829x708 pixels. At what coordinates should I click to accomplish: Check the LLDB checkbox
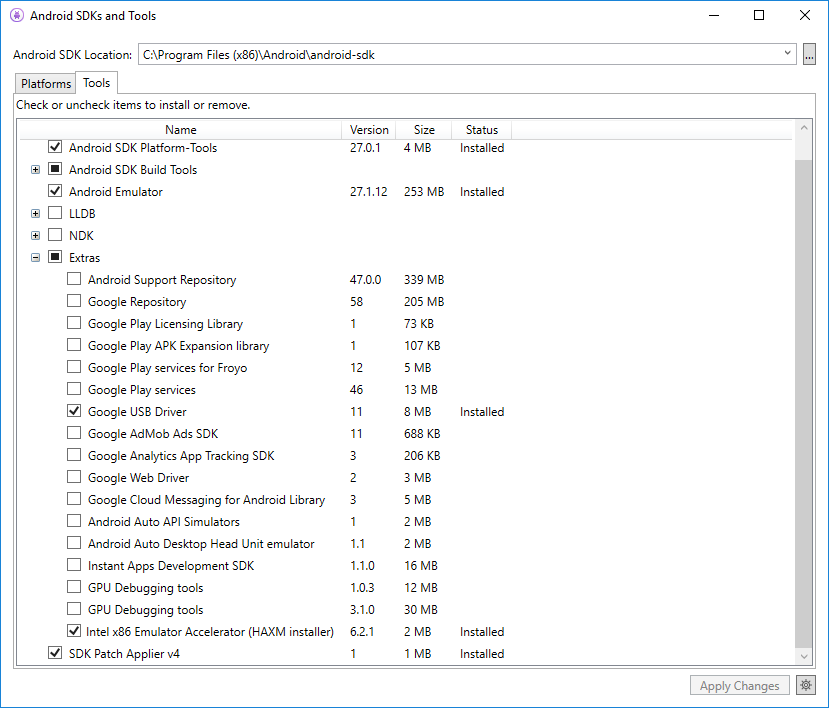55,213
